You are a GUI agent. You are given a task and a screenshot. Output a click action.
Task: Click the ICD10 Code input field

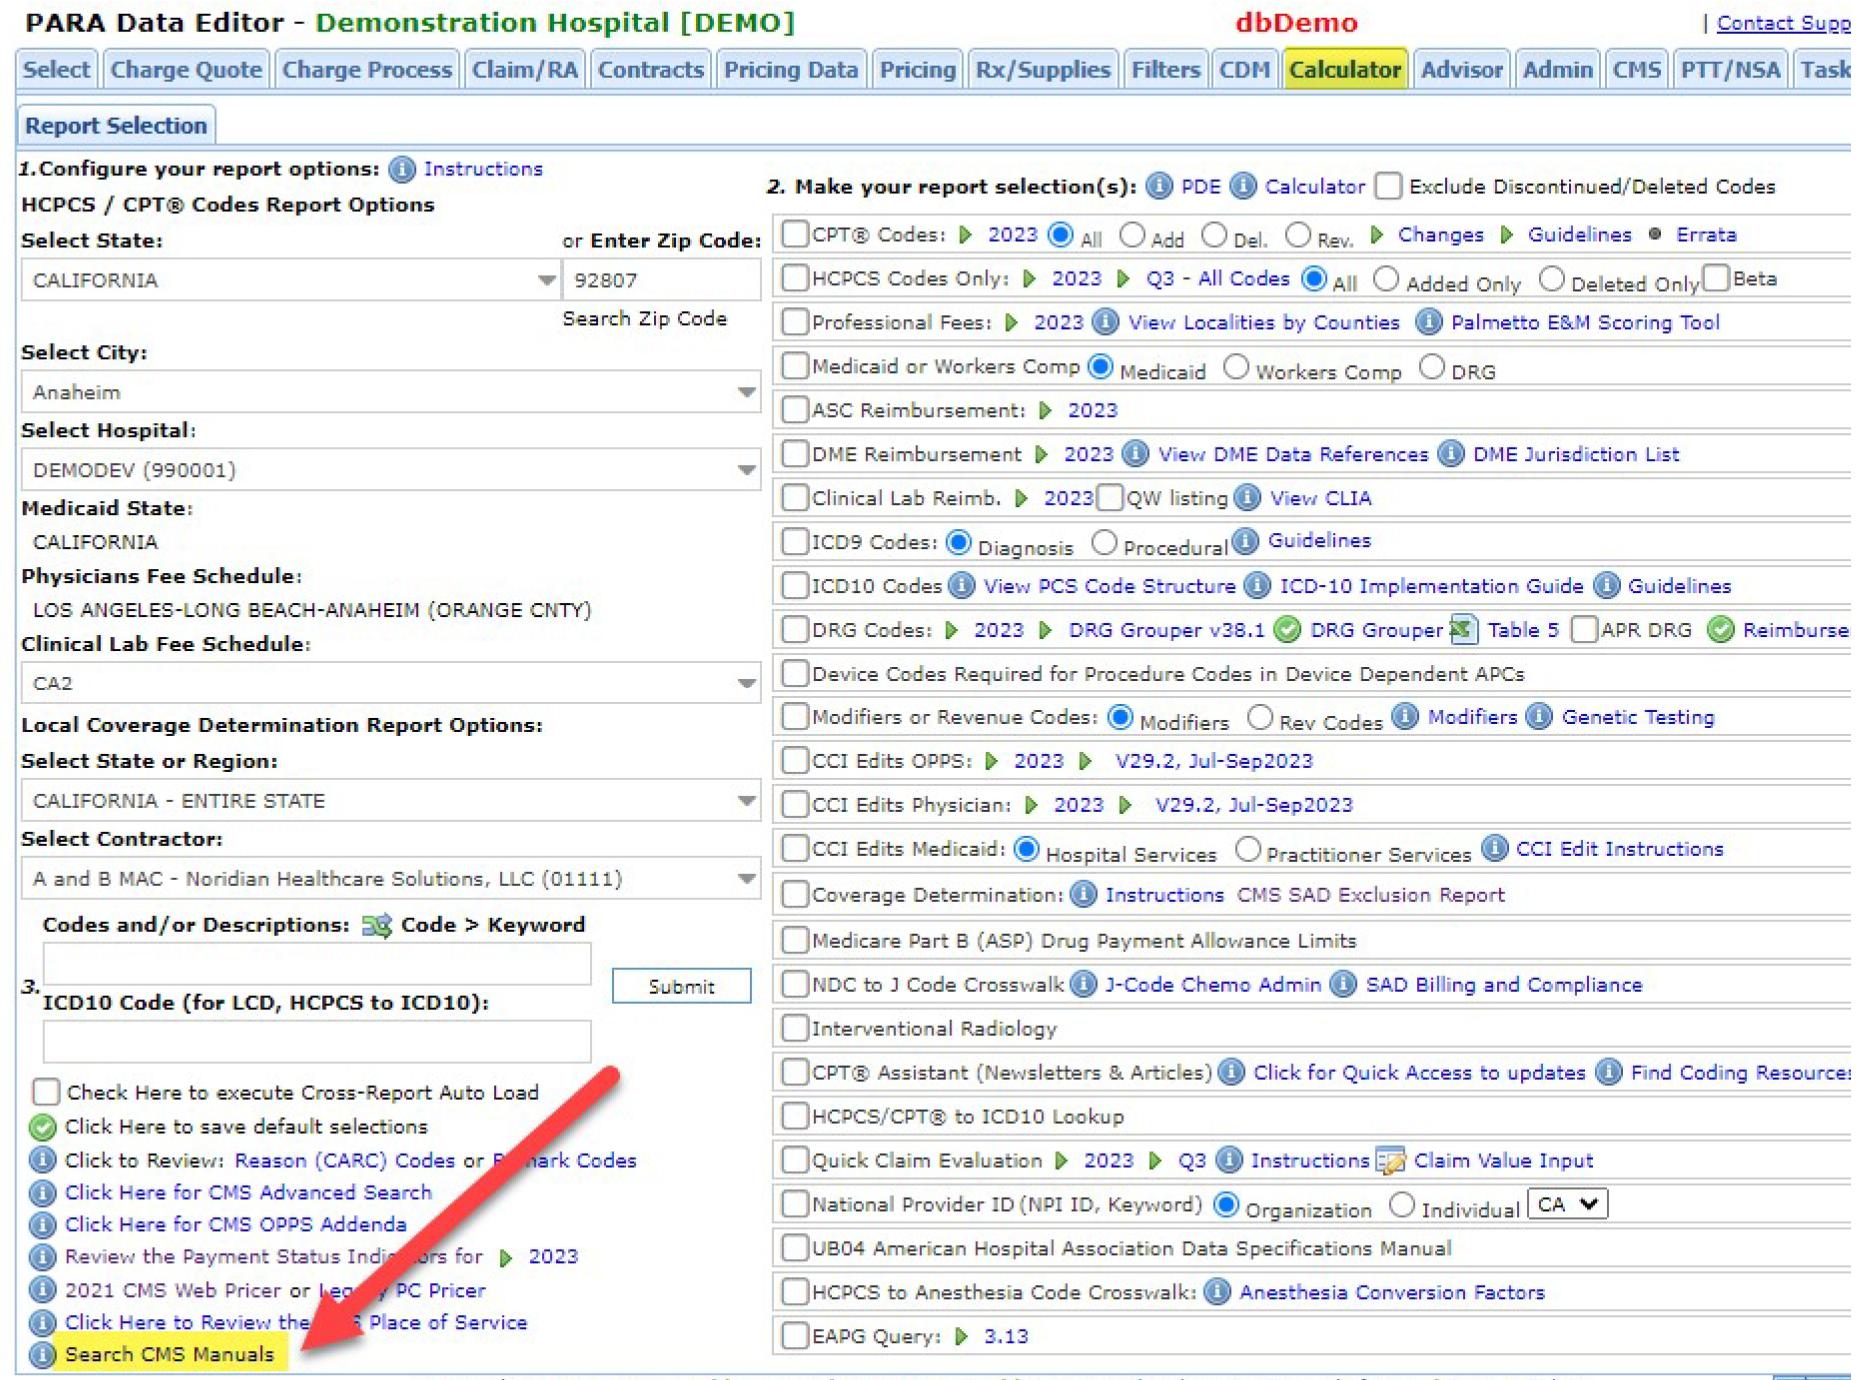pos(317,1042)
